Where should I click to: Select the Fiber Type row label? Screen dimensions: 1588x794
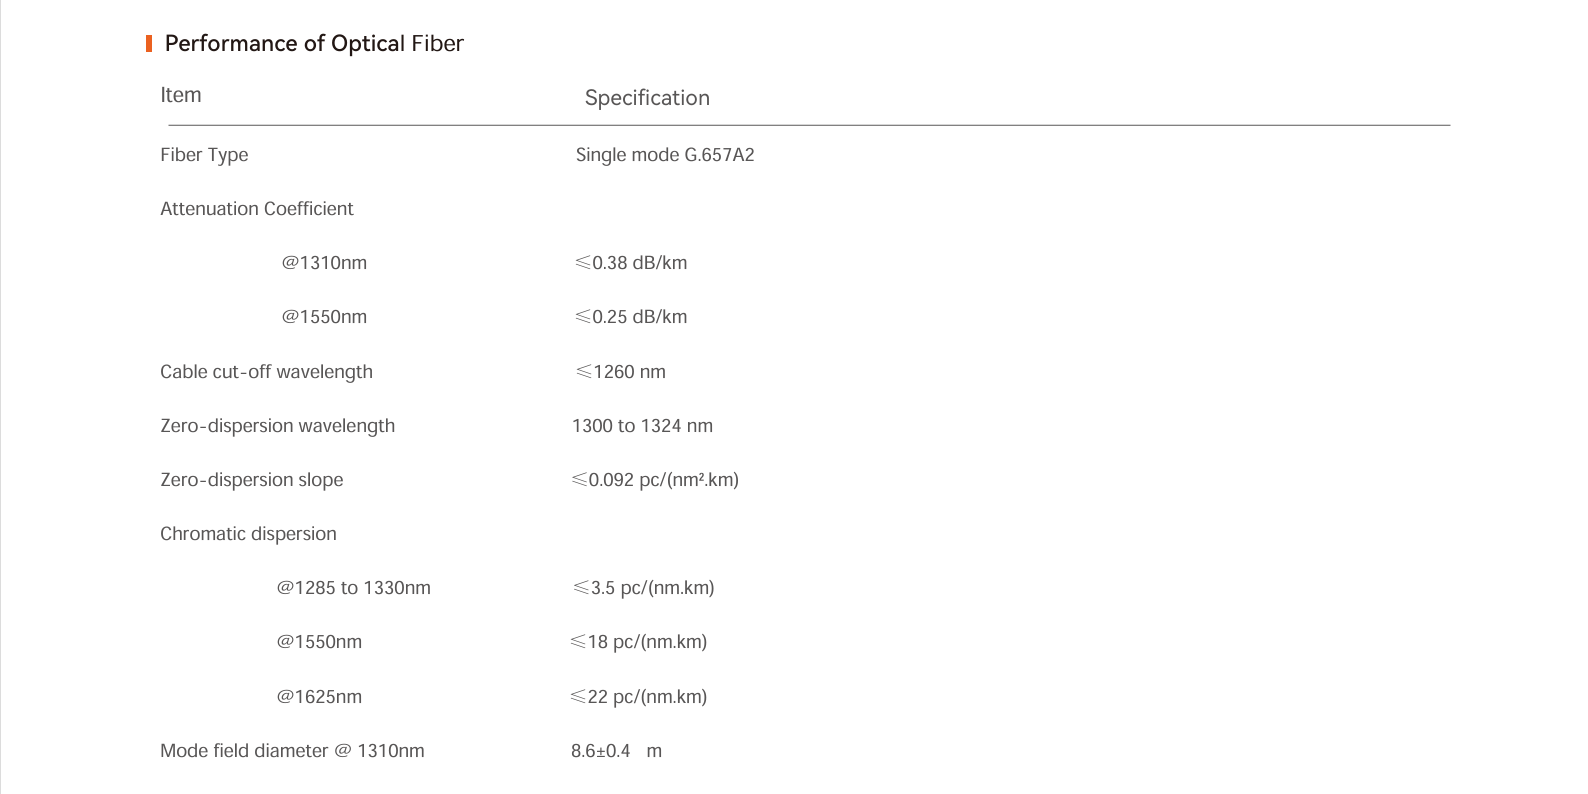[x=204, y=155]
